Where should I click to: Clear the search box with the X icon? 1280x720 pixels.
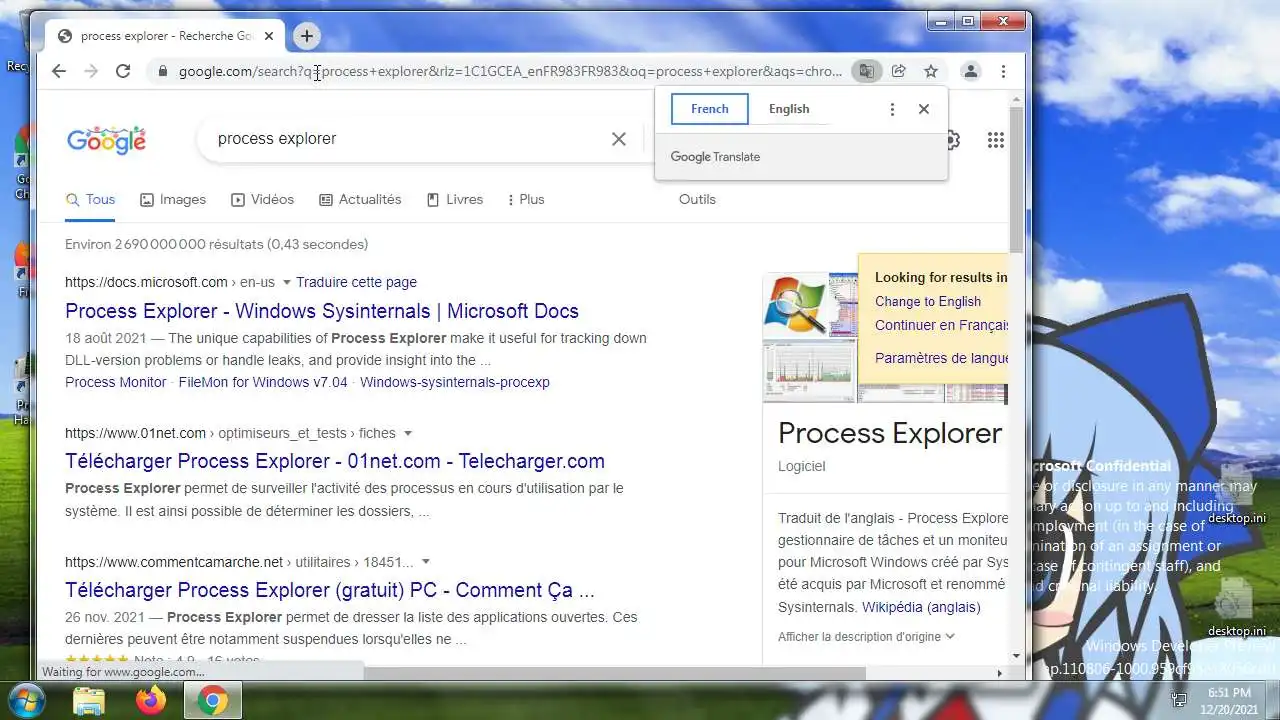point(619,139)
